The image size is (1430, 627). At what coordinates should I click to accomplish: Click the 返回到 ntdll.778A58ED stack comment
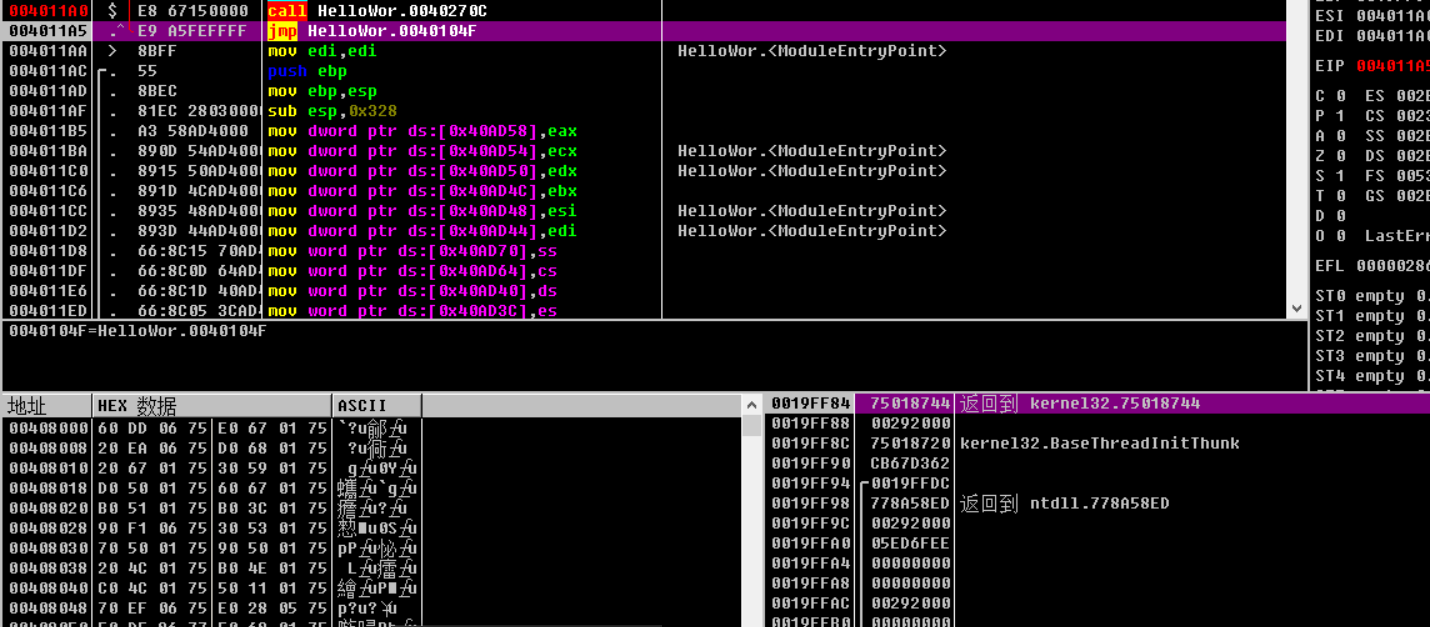[x=1064, y=503]
